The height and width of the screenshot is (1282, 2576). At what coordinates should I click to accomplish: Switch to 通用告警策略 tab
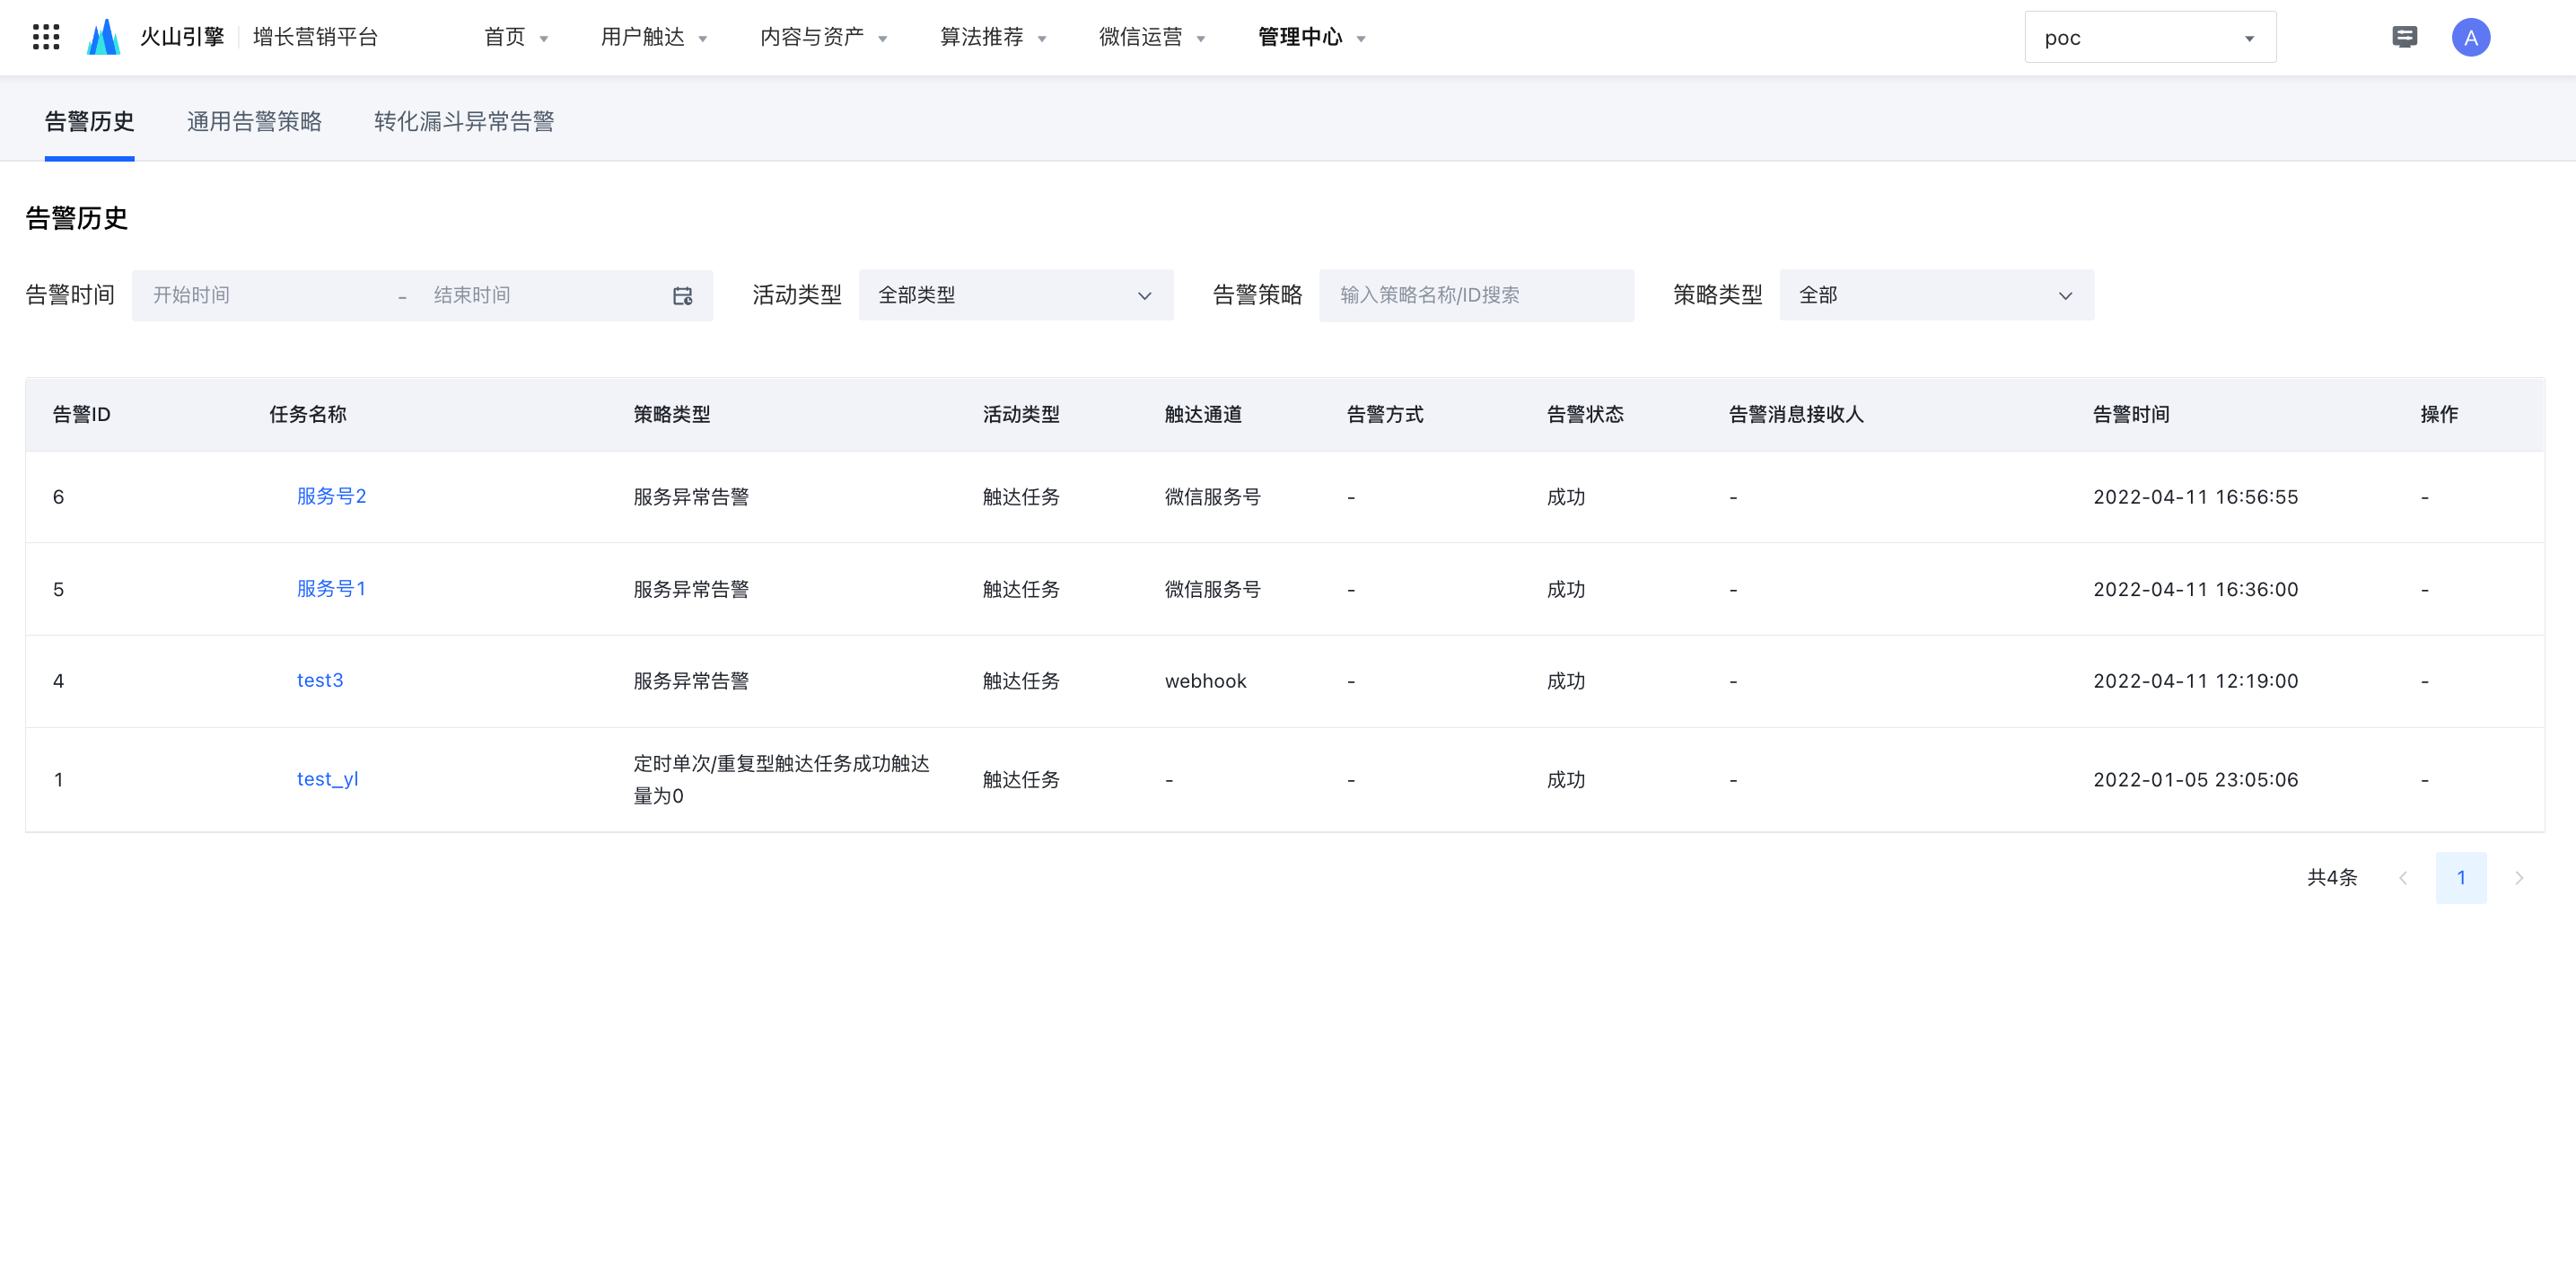pyautogui.click(x=254, y=121)
